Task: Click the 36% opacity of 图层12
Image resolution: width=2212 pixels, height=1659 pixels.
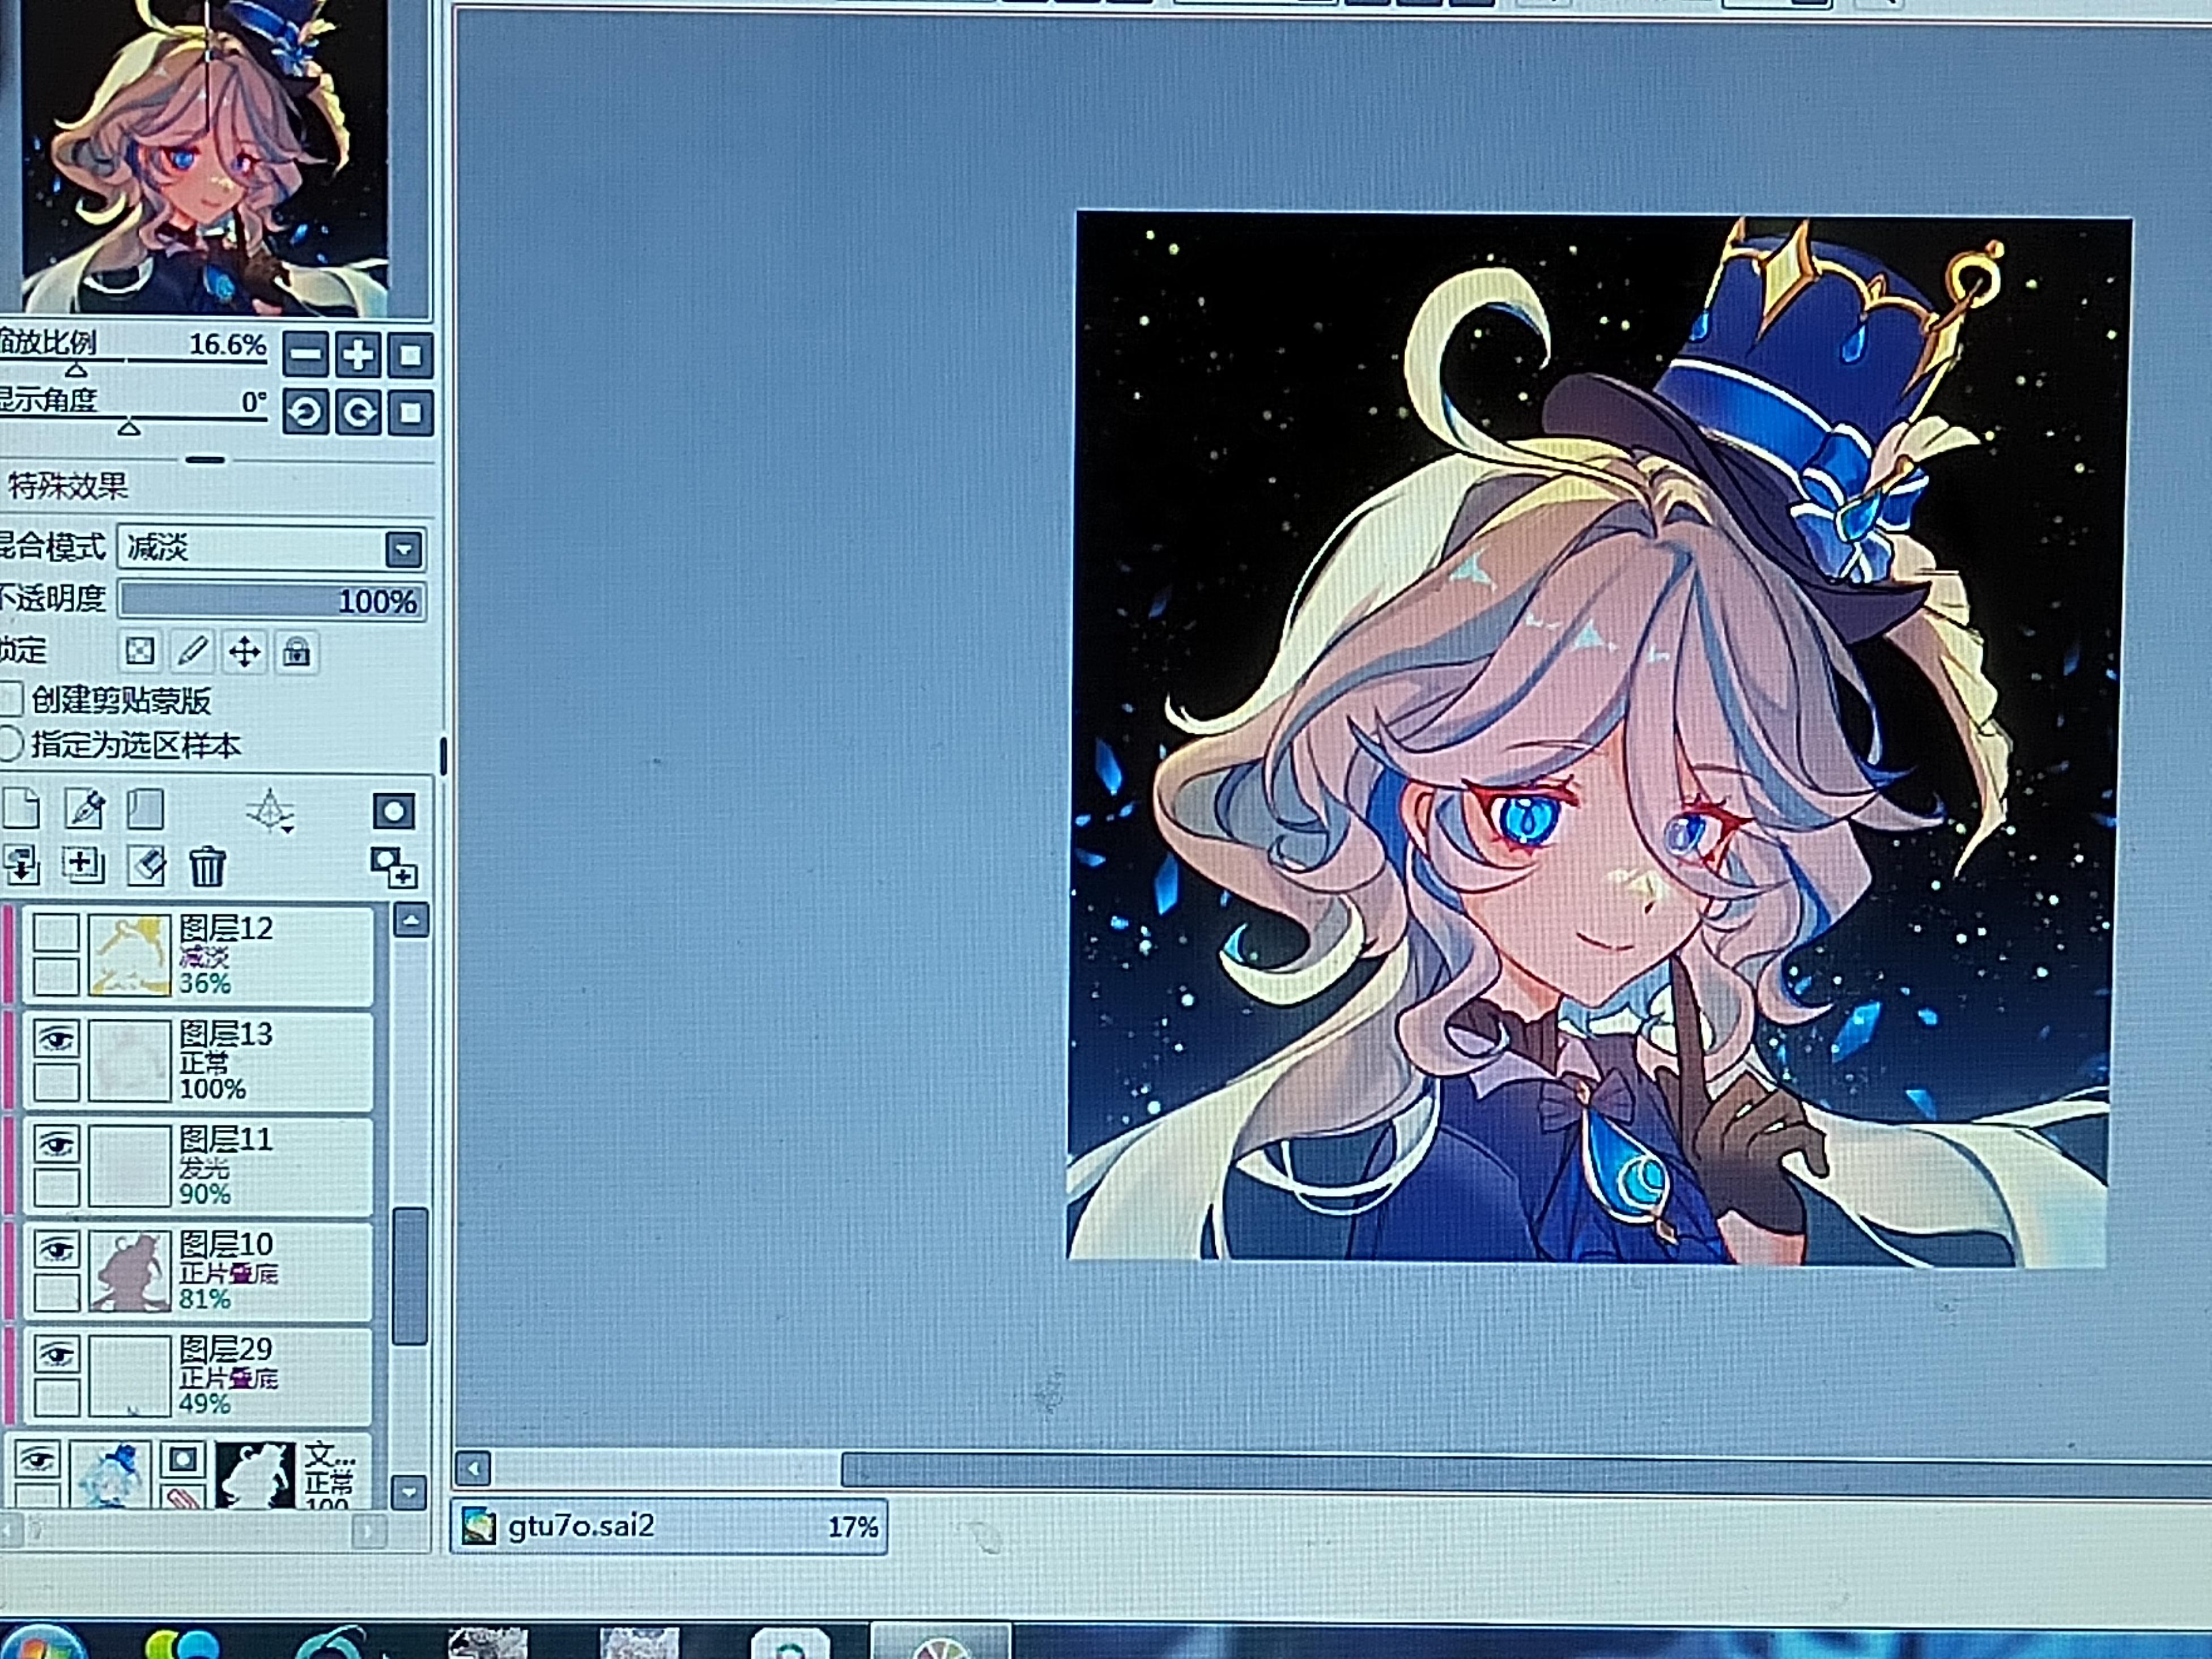Action: coord(205,983)
